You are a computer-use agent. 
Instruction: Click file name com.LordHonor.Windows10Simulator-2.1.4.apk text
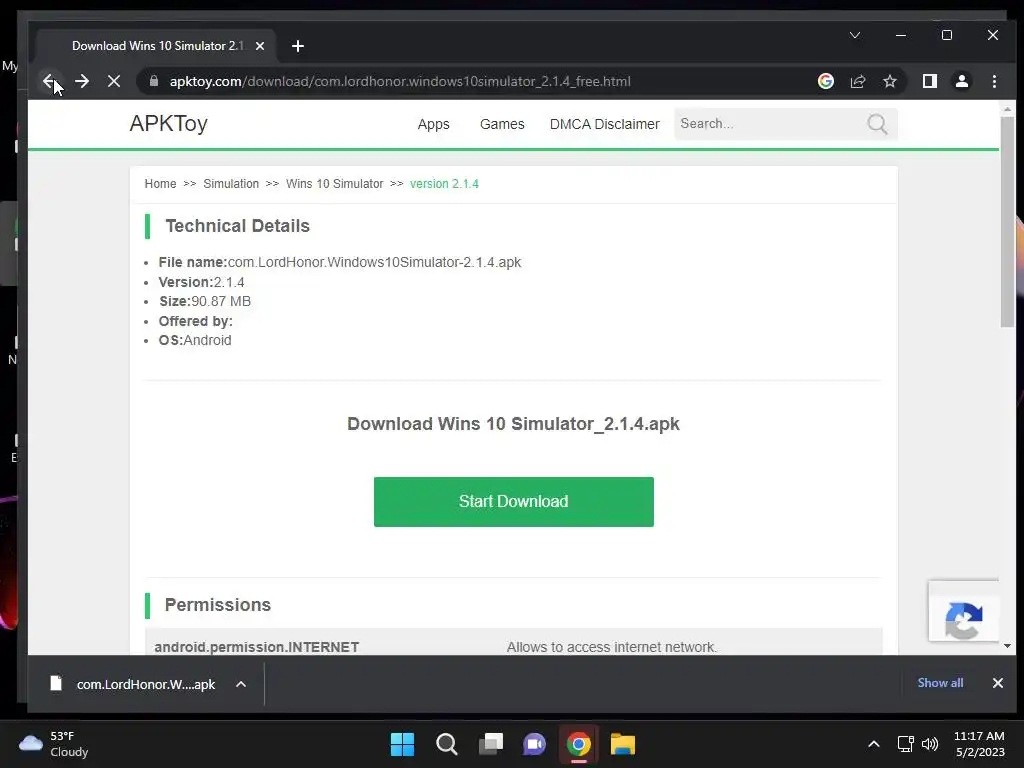[x=374, y=263]
